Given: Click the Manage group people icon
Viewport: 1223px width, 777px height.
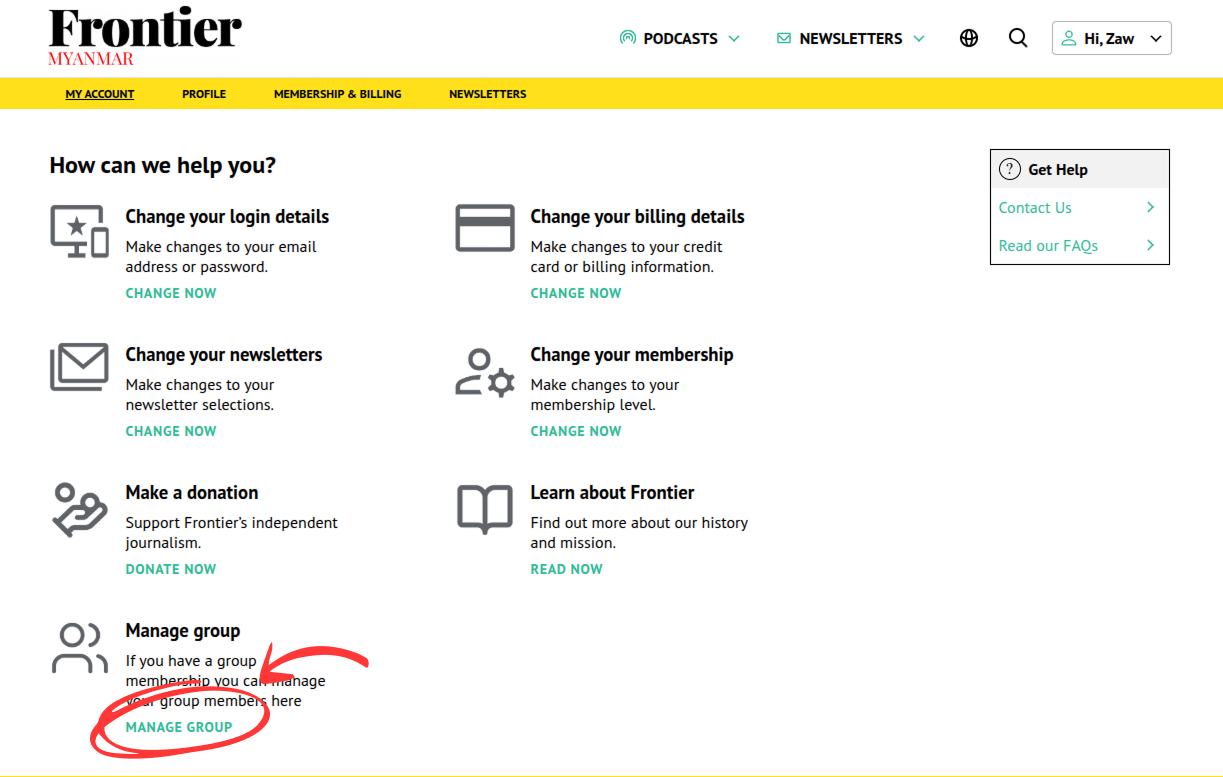Looking at the screenshot, I should (79, 648).
